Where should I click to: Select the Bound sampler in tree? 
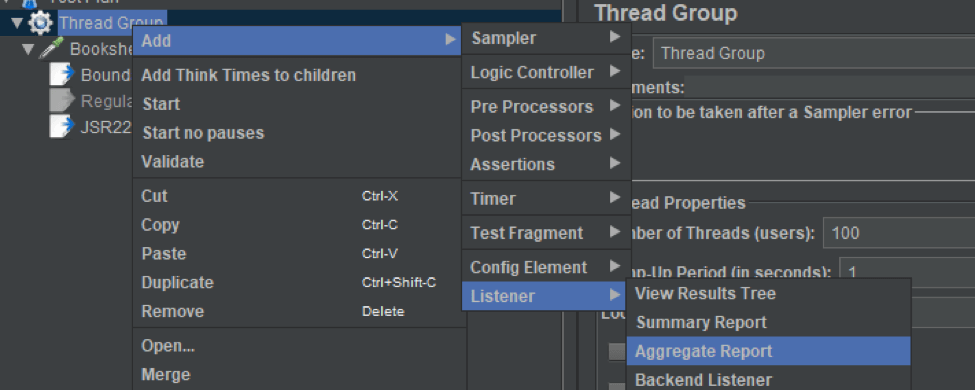tap(105, 75)
